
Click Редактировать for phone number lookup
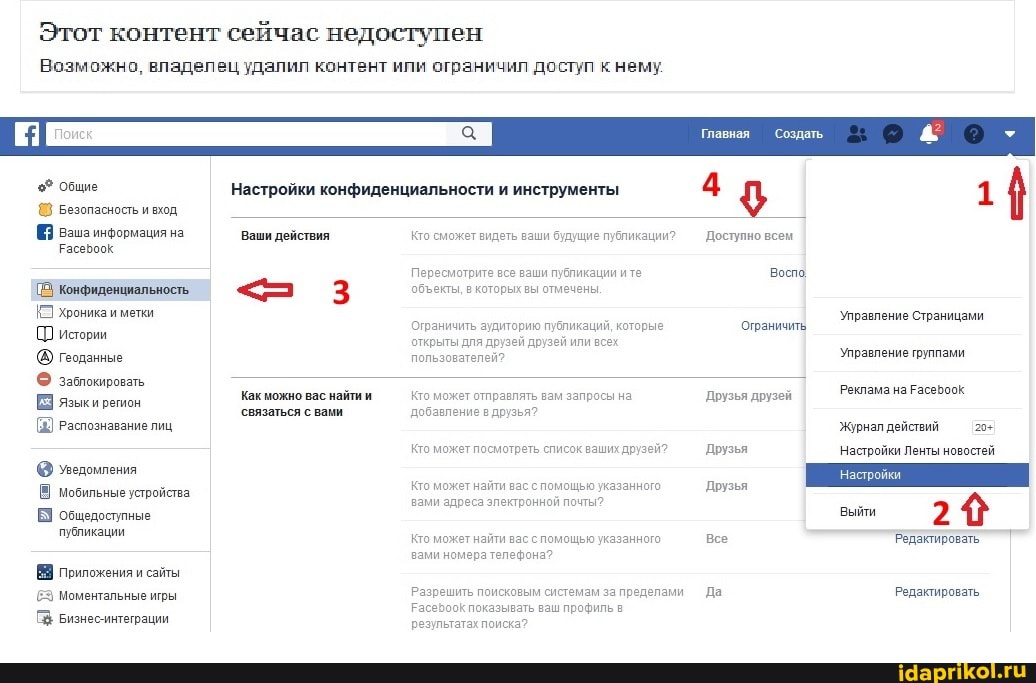936,539
